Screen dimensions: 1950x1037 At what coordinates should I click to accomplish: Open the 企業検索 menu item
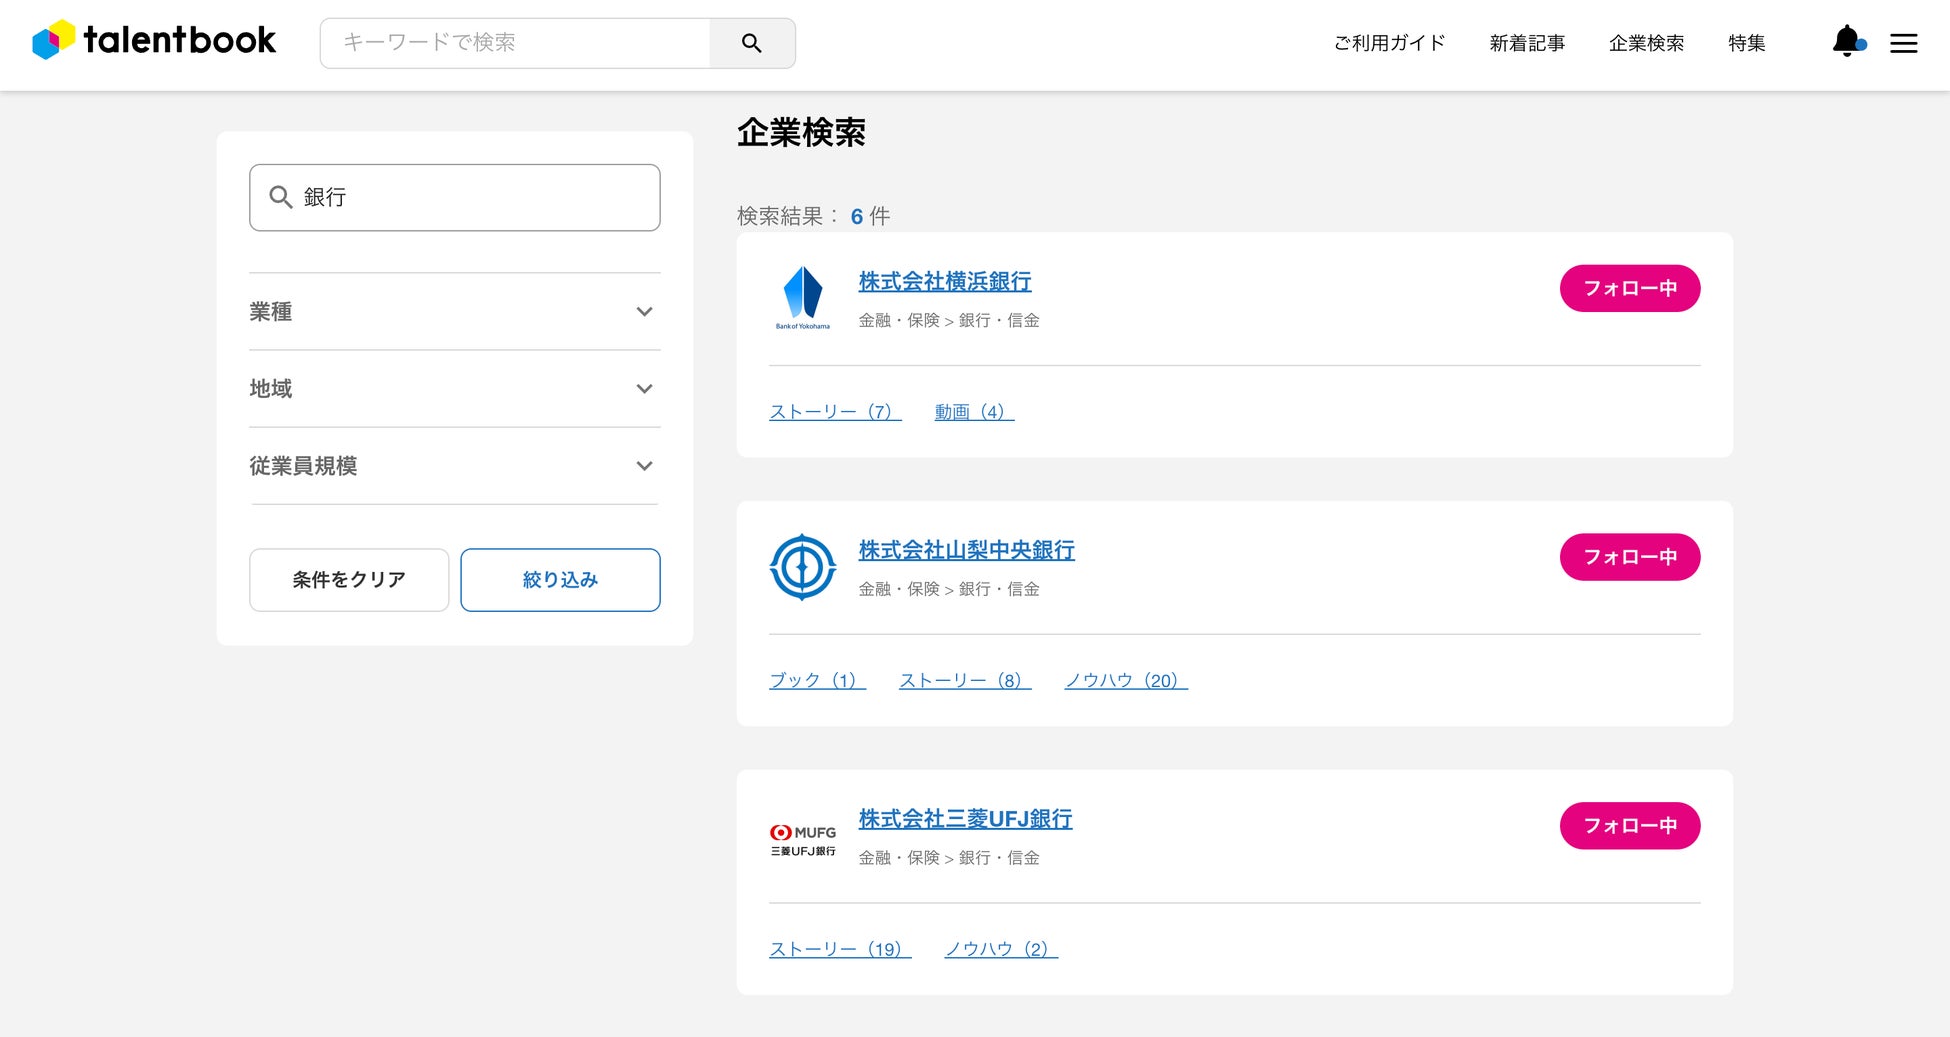point(1646,43)
